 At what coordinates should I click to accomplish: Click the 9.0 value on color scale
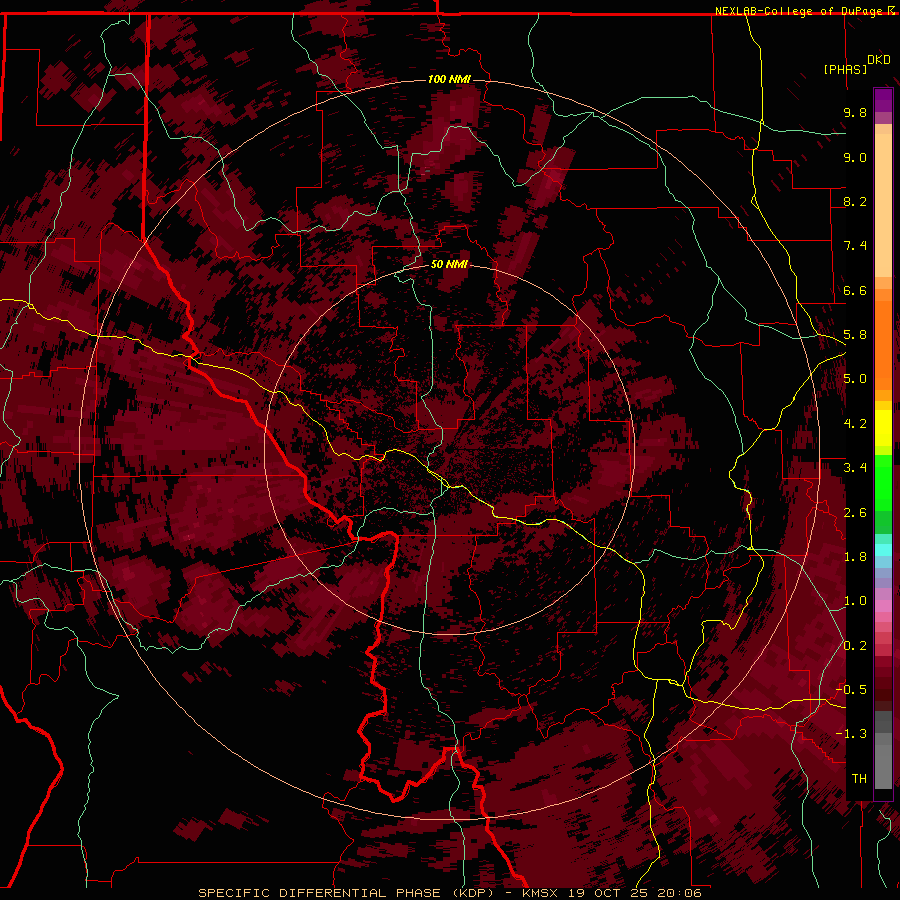tap(855, 157)
